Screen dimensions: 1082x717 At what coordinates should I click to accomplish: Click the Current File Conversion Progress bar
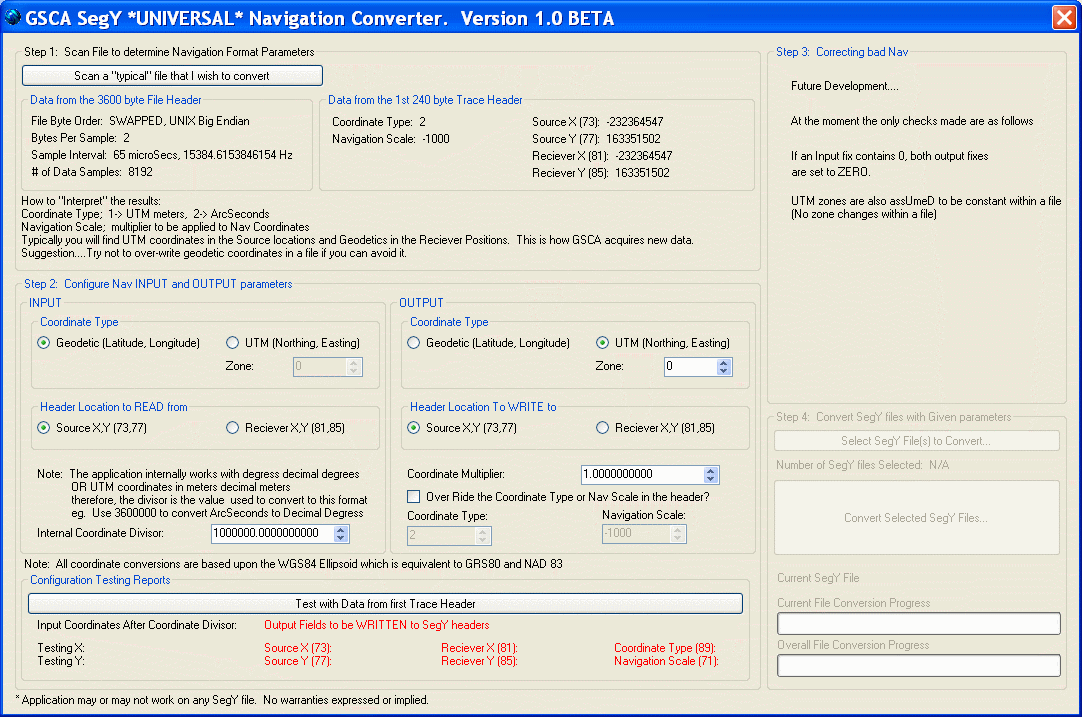pyautogui.click(x=918, y=623)
